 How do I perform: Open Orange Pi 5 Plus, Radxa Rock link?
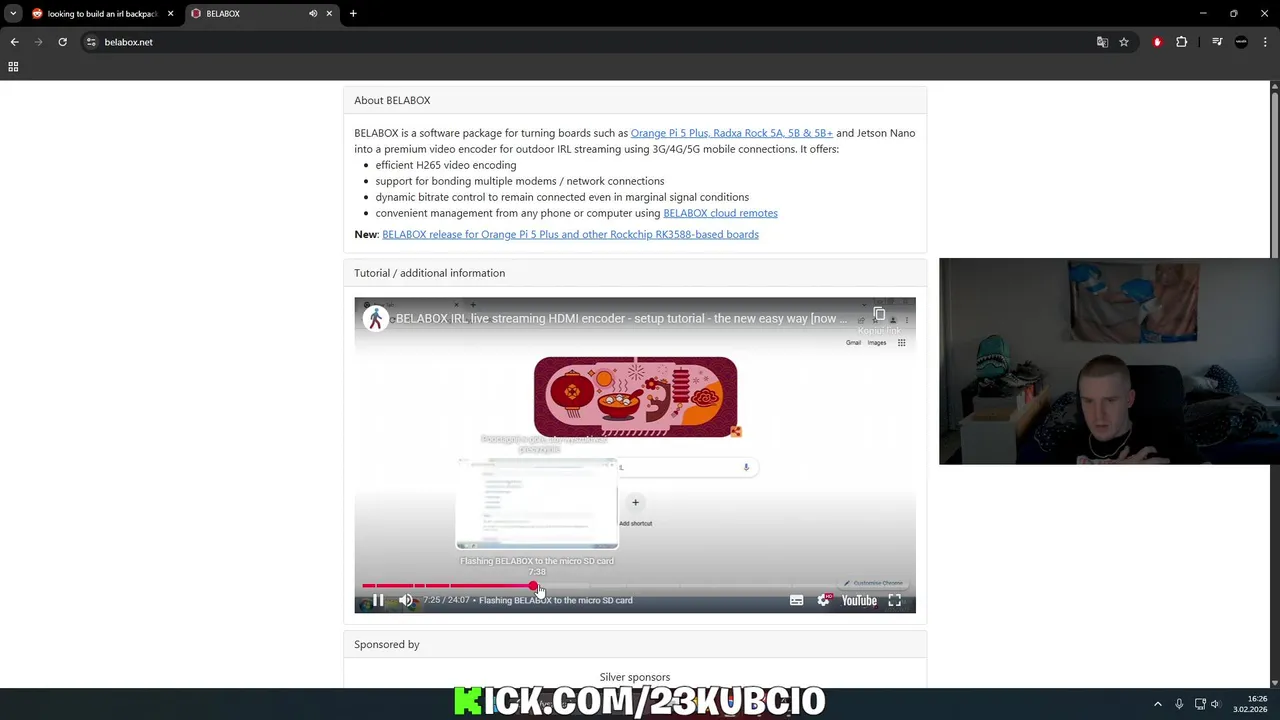pyautogui.click(x=731, y=133)
